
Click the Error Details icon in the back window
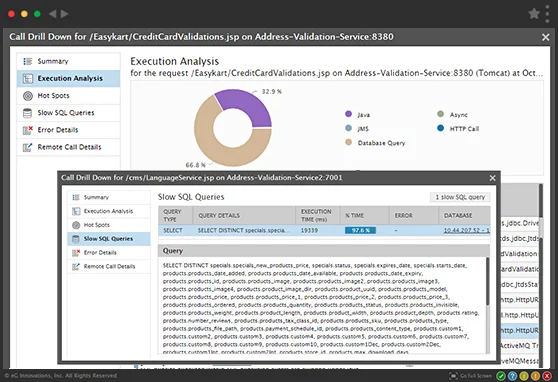(x=28, y=130)
